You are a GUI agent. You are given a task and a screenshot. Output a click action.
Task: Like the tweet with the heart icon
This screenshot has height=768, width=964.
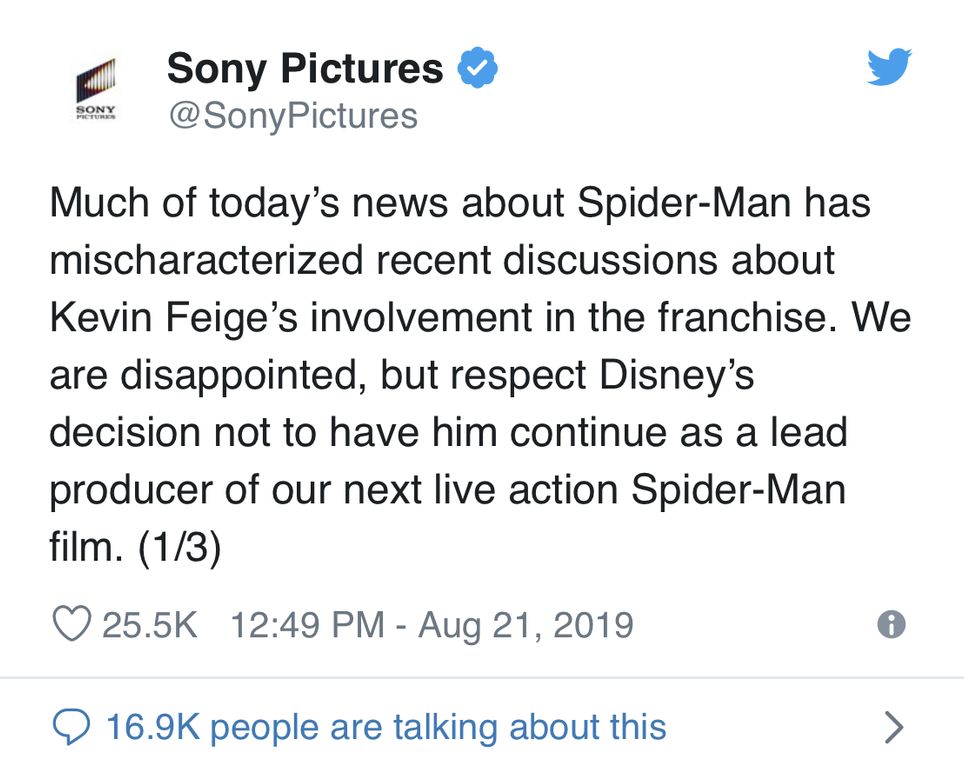70,625
